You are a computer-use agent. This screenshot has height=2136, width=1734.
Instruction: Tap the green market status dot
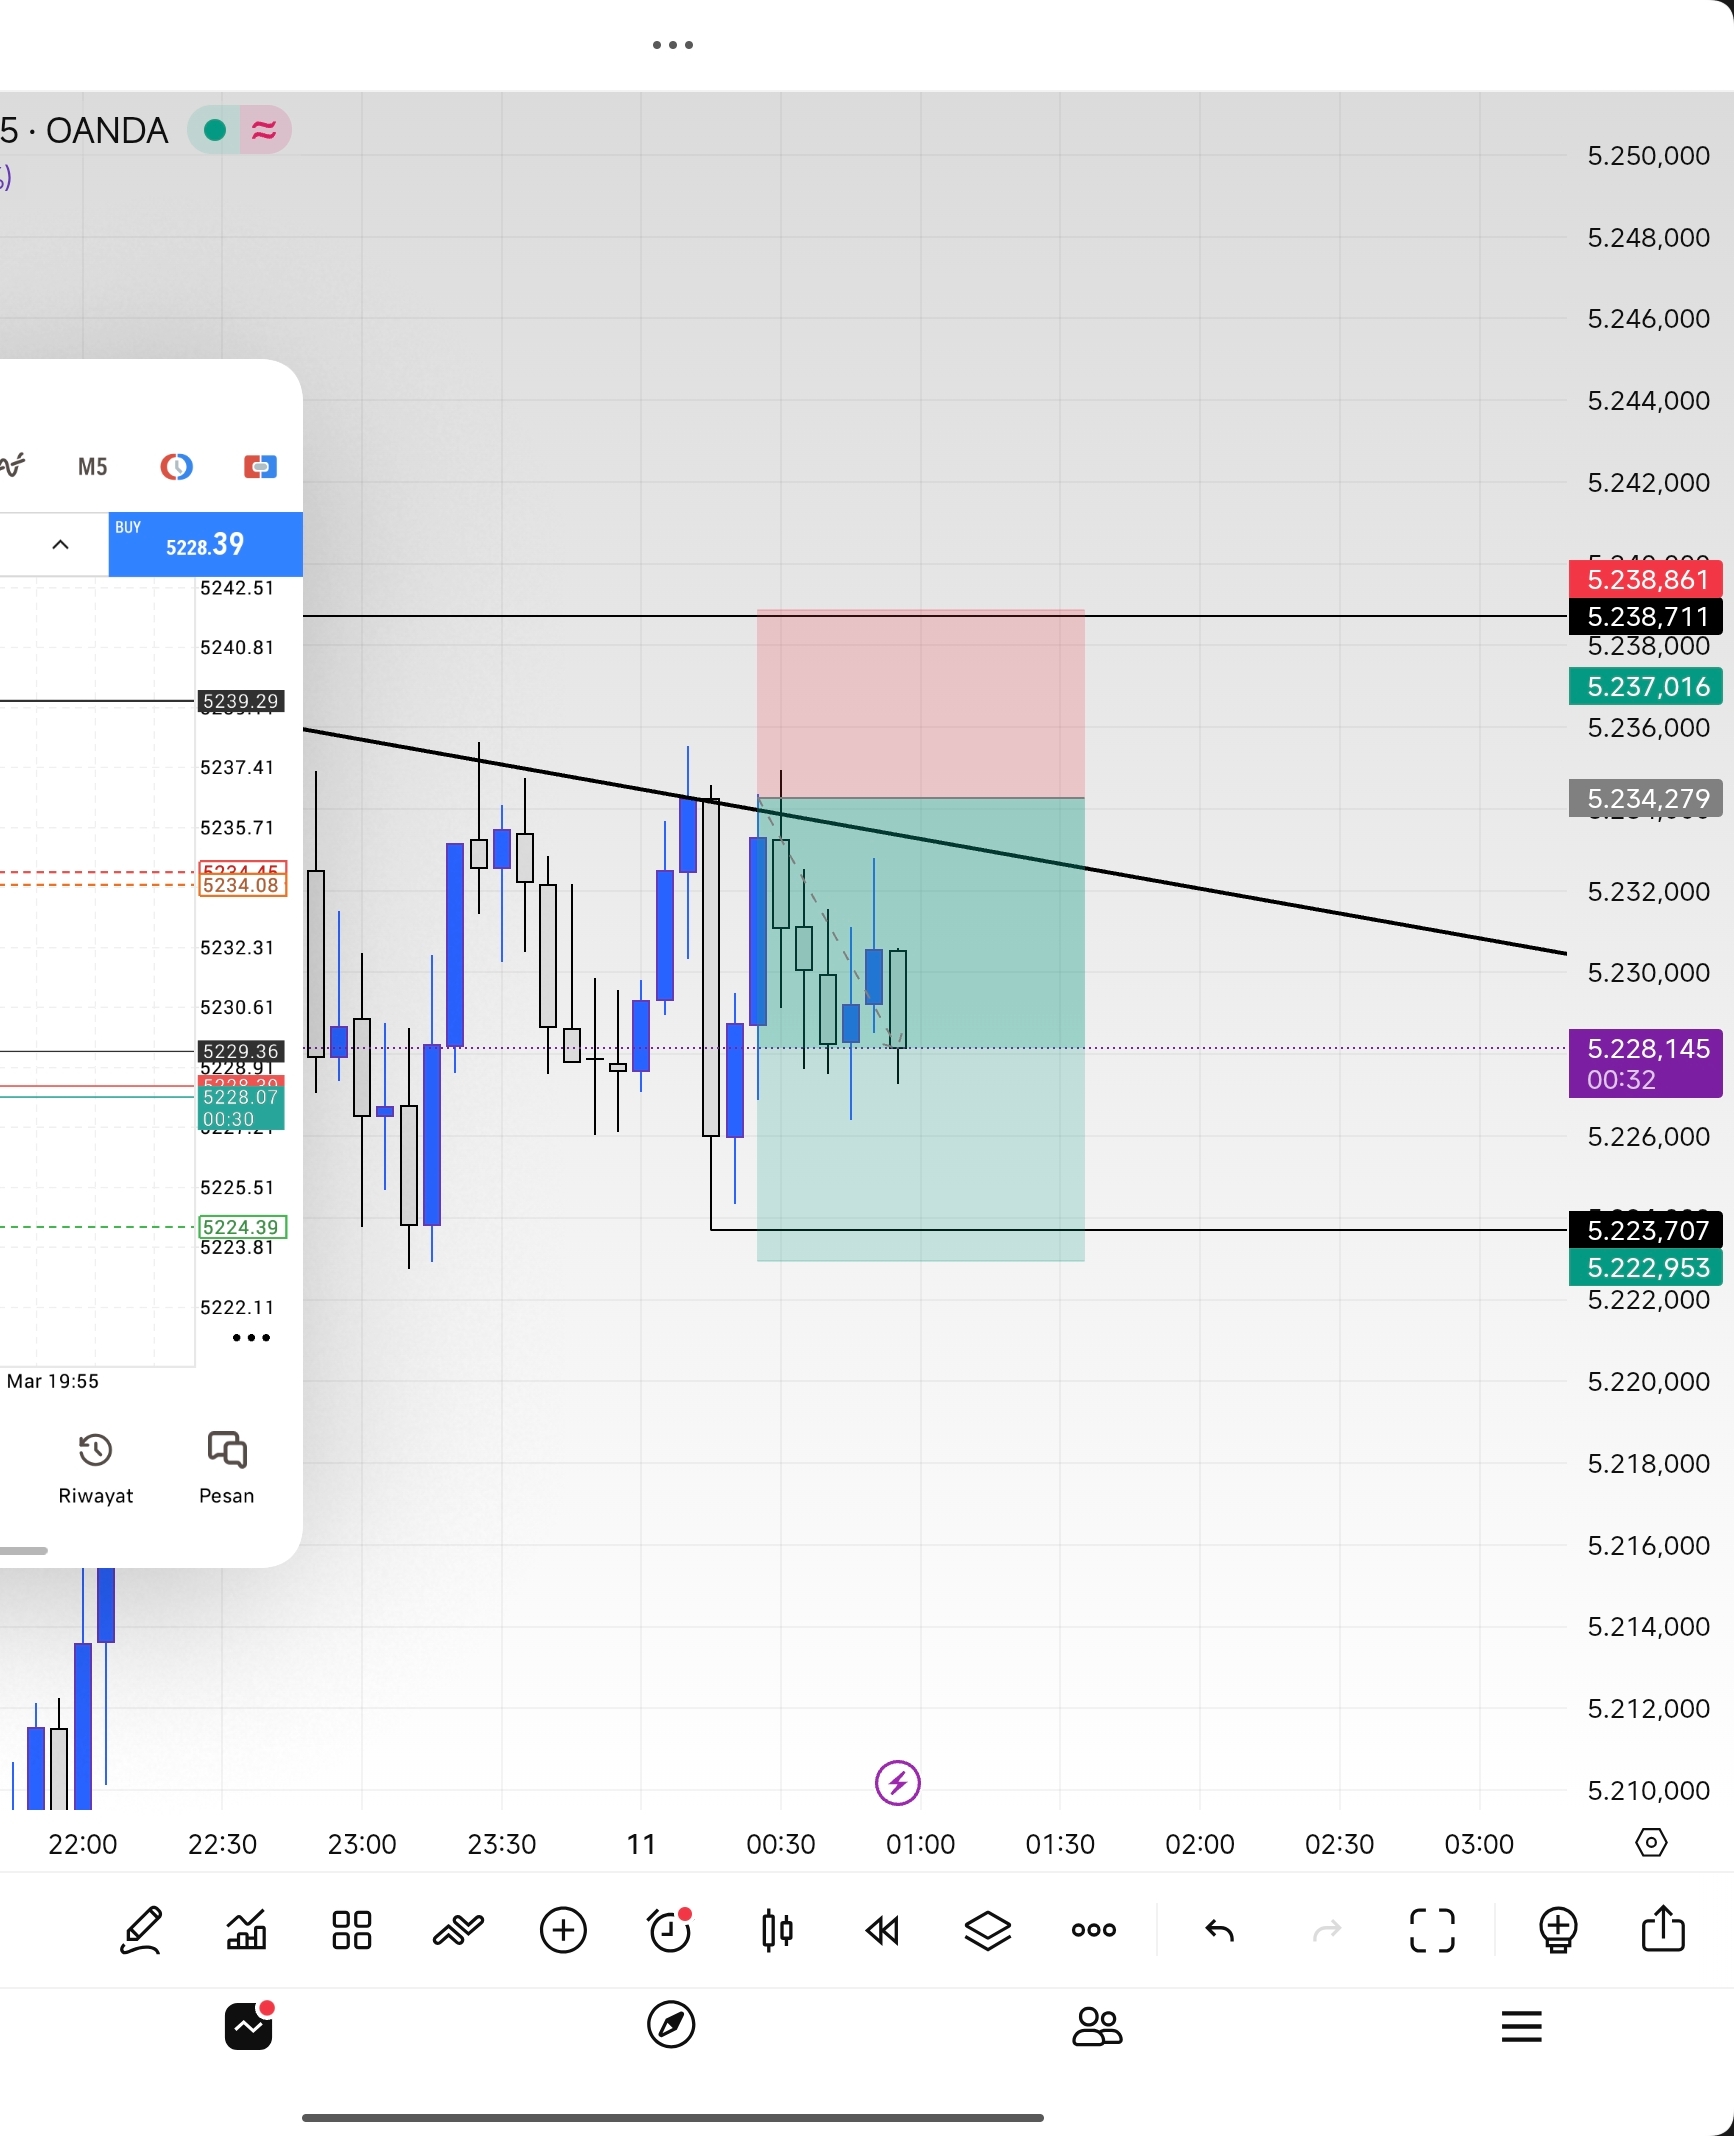pos(214,130)
